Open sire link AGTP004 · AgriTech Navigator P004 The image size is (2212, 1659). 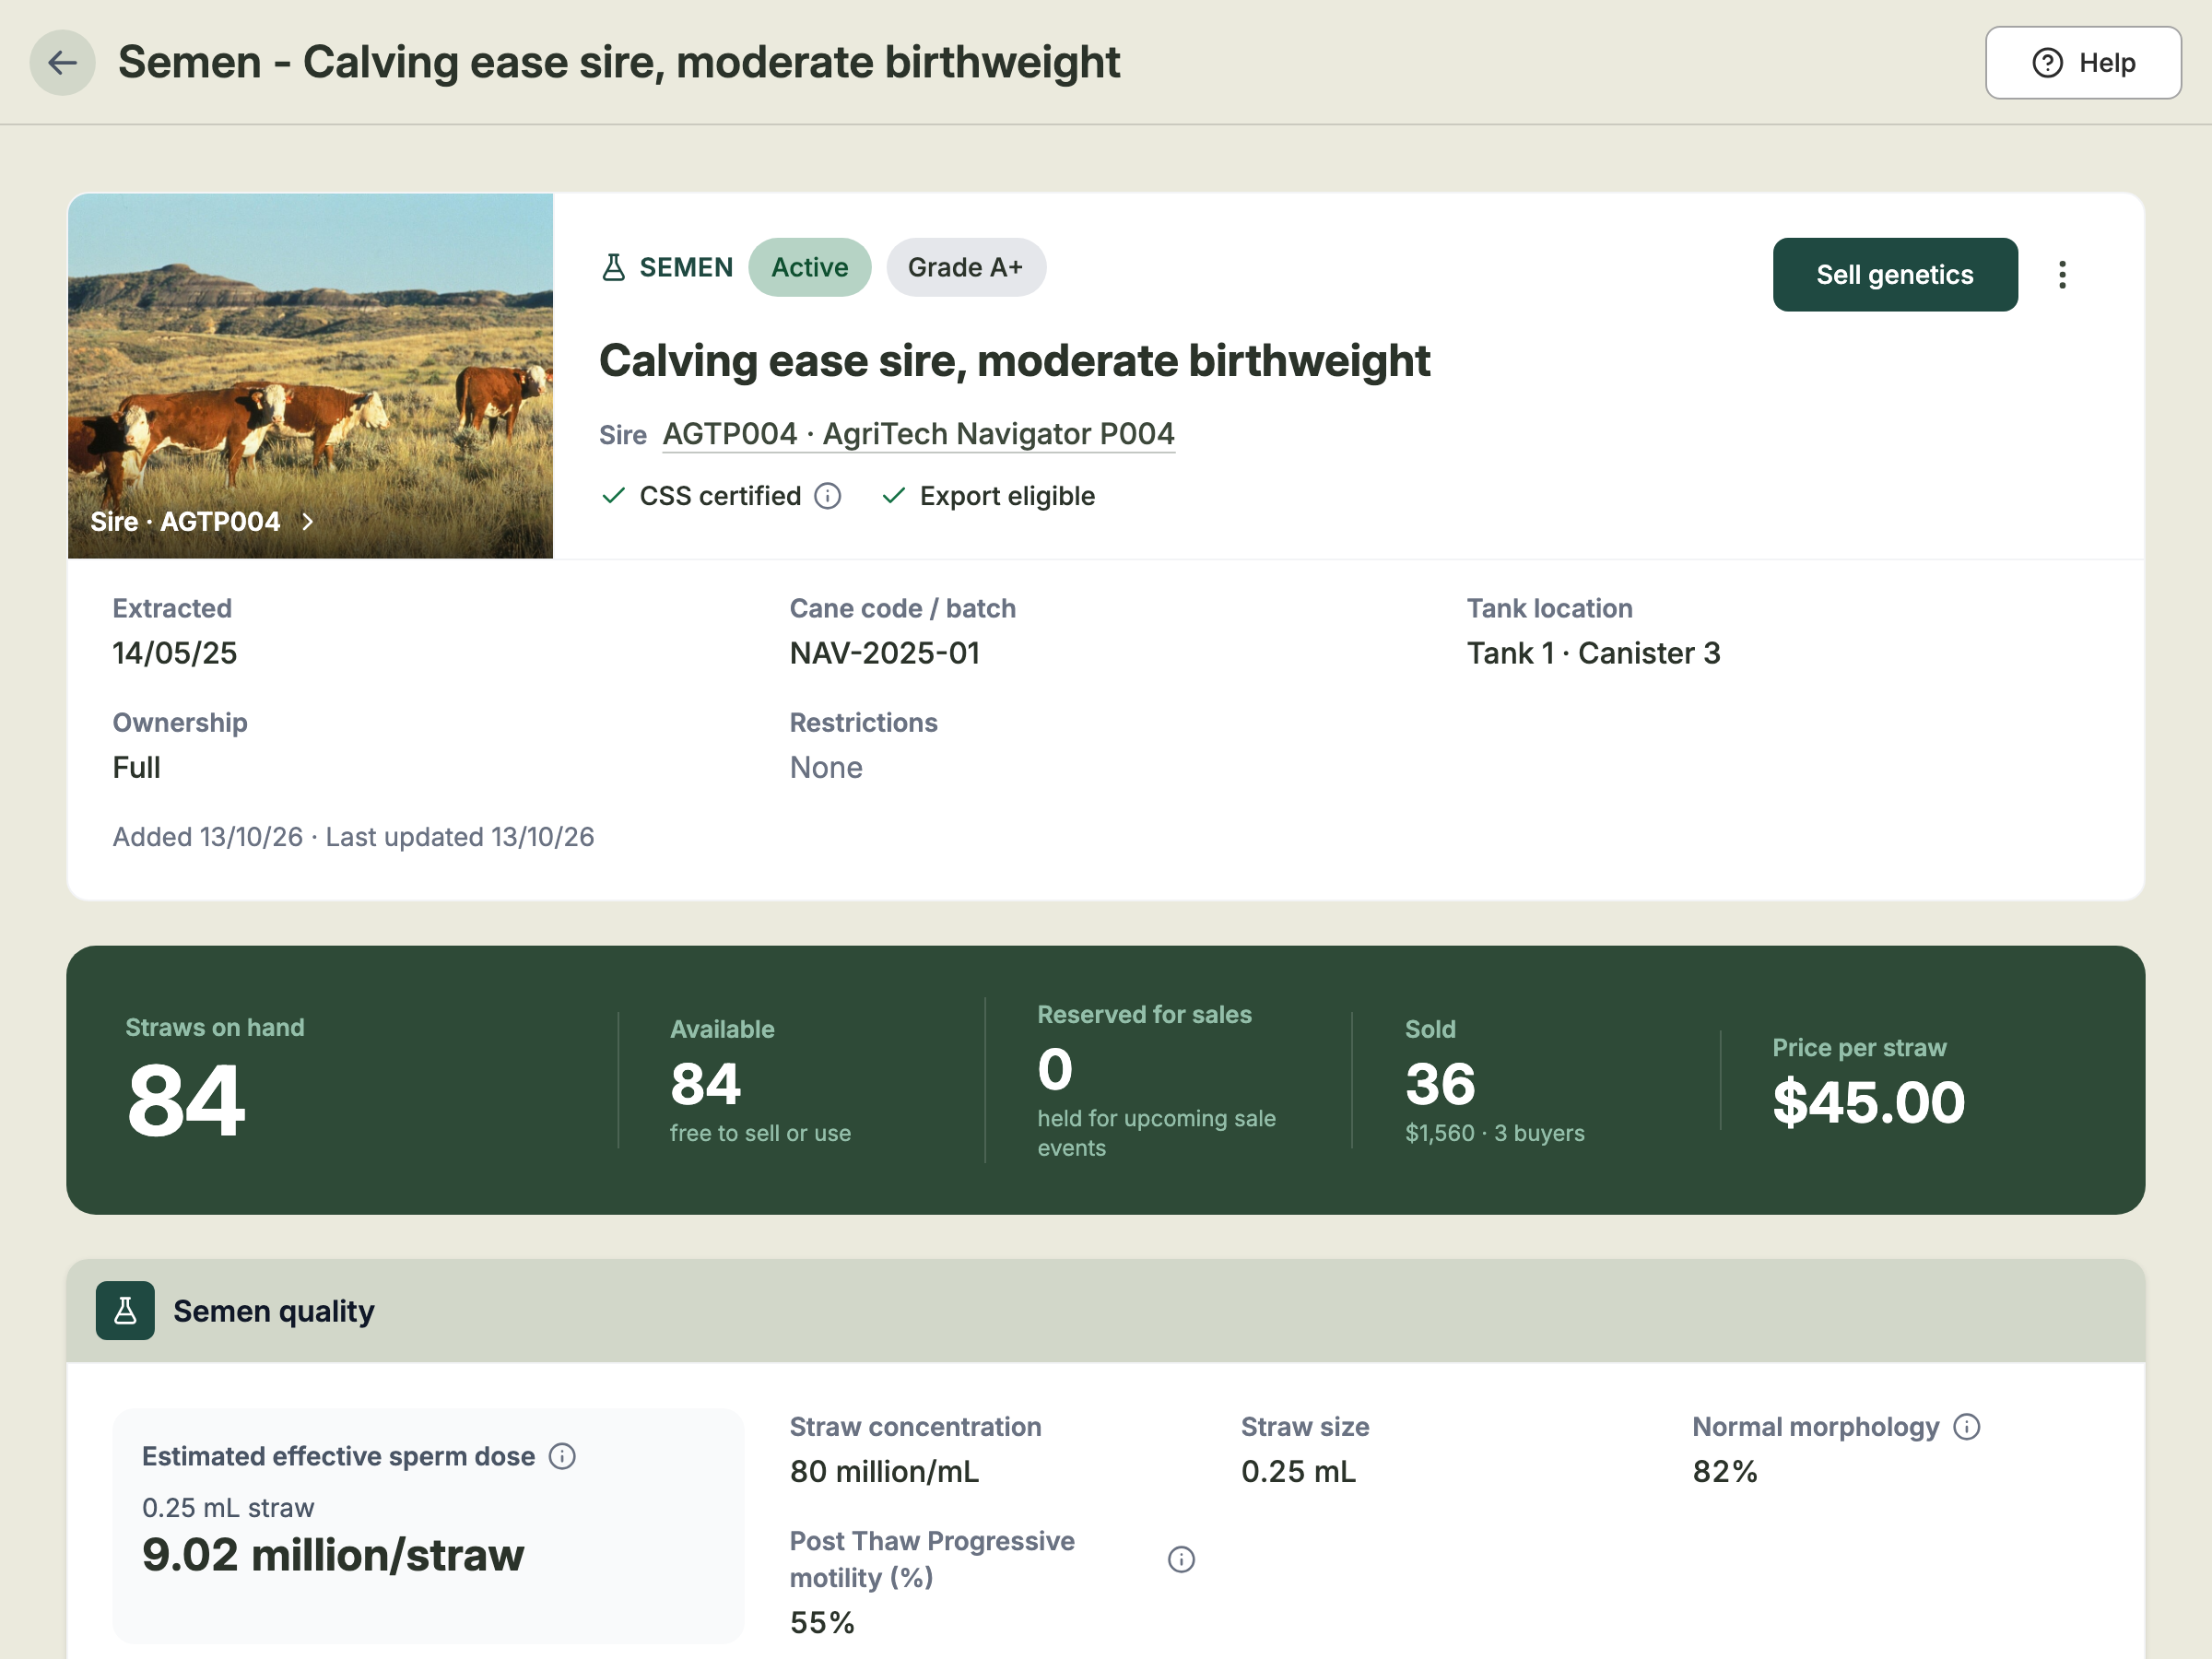(918, 434)
